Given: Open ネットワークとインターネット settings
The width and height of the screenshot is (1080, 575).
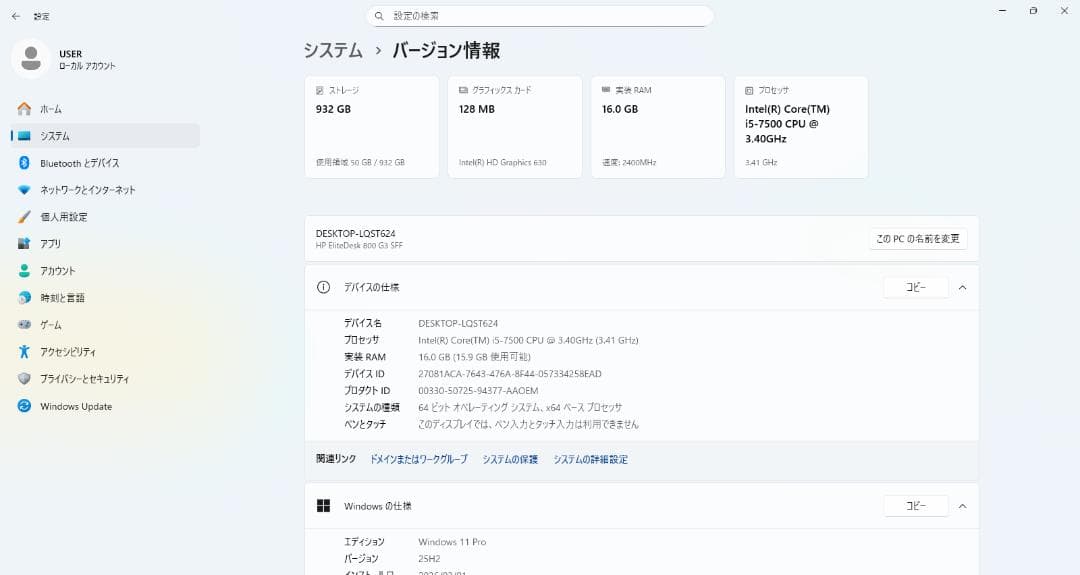Looking at the screenshot, I should [x=105, y=189].
